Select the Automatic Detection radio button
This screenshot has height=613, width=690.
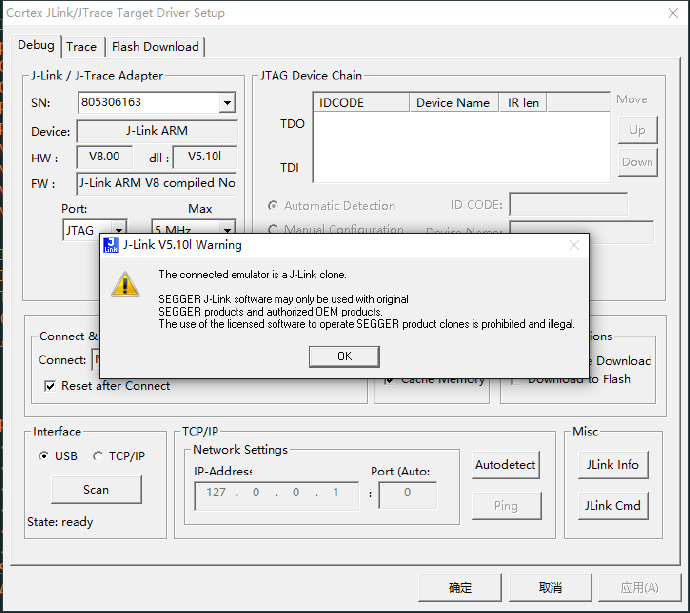pos(273,206)
